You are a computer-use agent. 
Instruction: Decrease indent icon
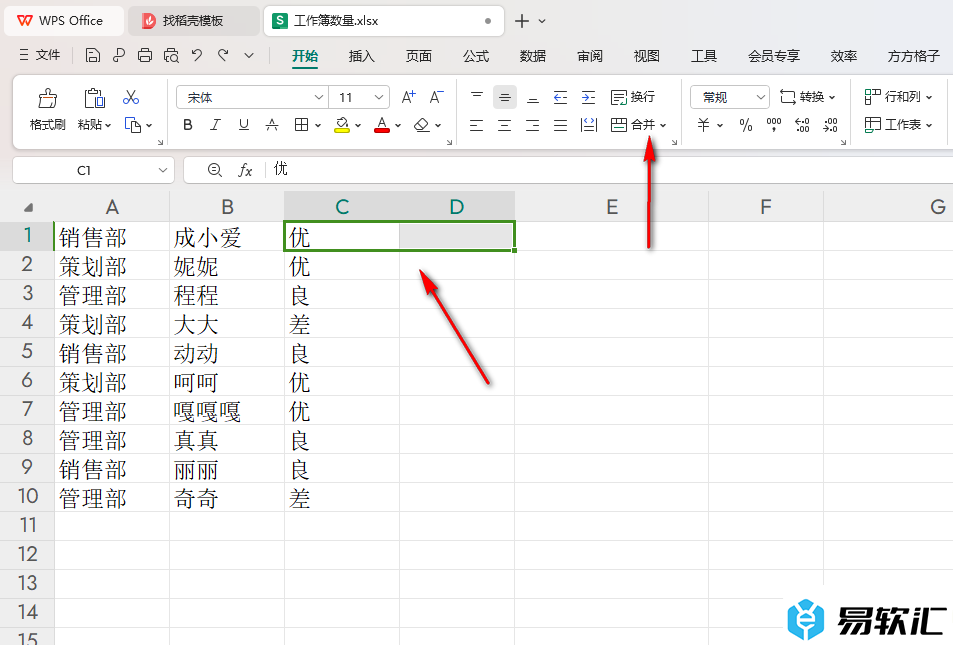pyautogui.click(x=560, y=97)
